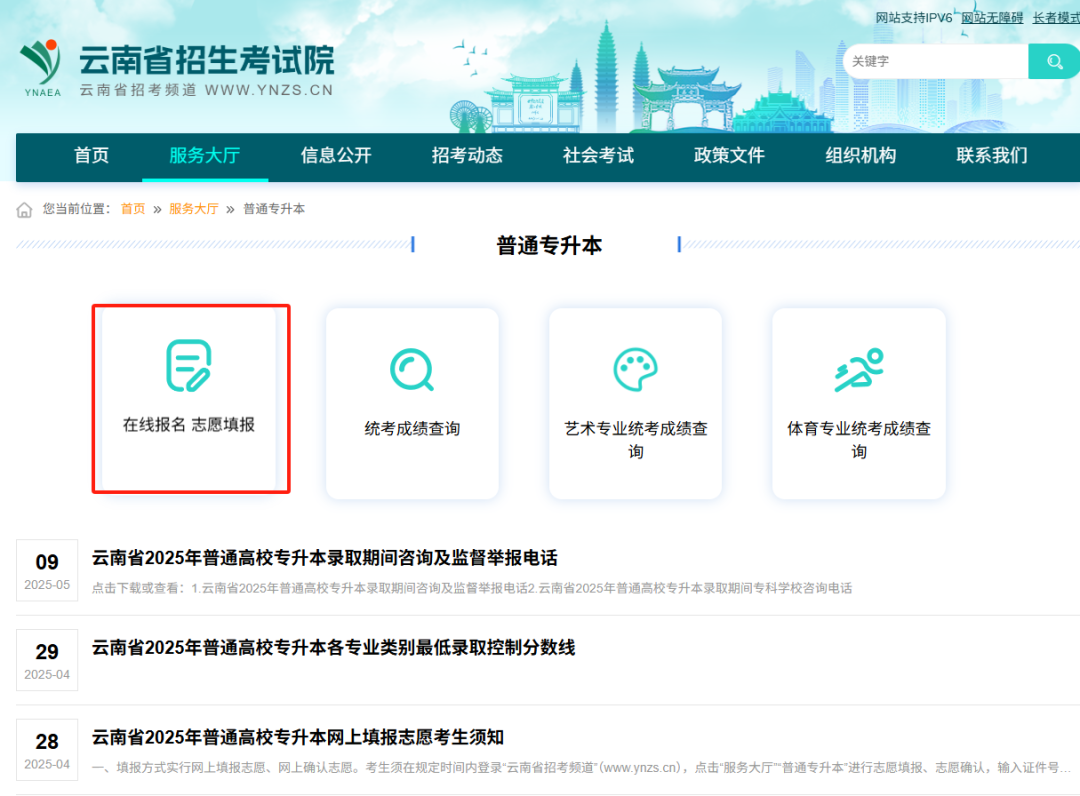Image resolution: width=1080 pixels, height=796 pixels.
Task: Open 体育专业统考成绩查询 via the runner icon
Action: pos(858,368)
